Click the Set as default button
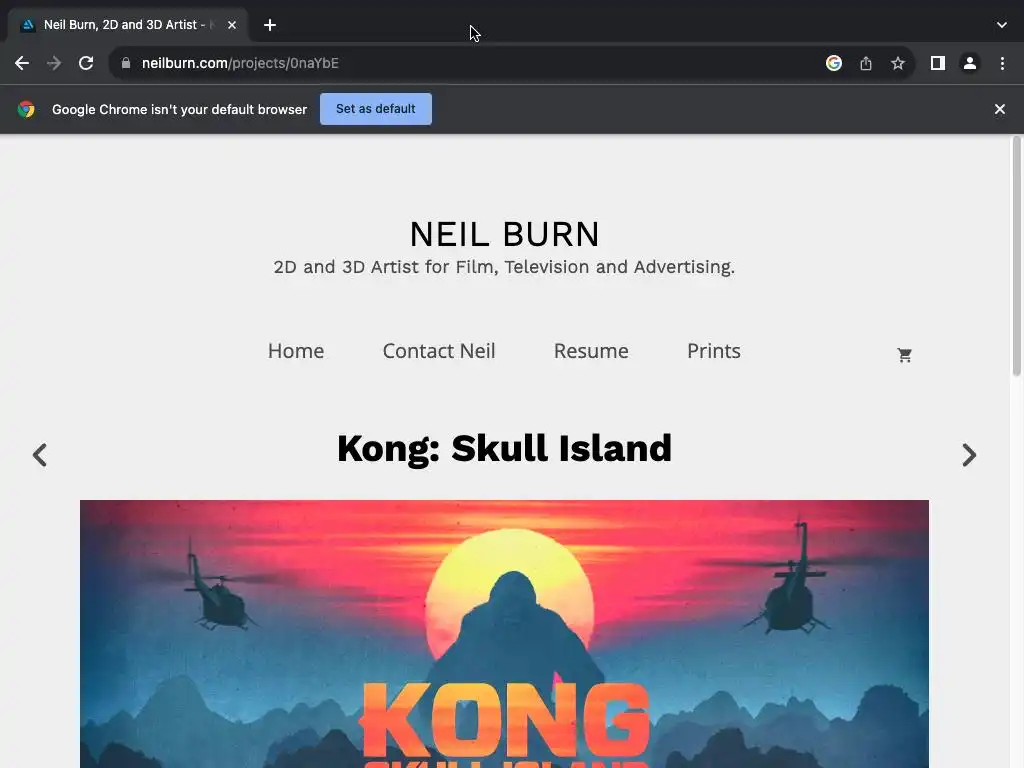 (x=376, y=109)
